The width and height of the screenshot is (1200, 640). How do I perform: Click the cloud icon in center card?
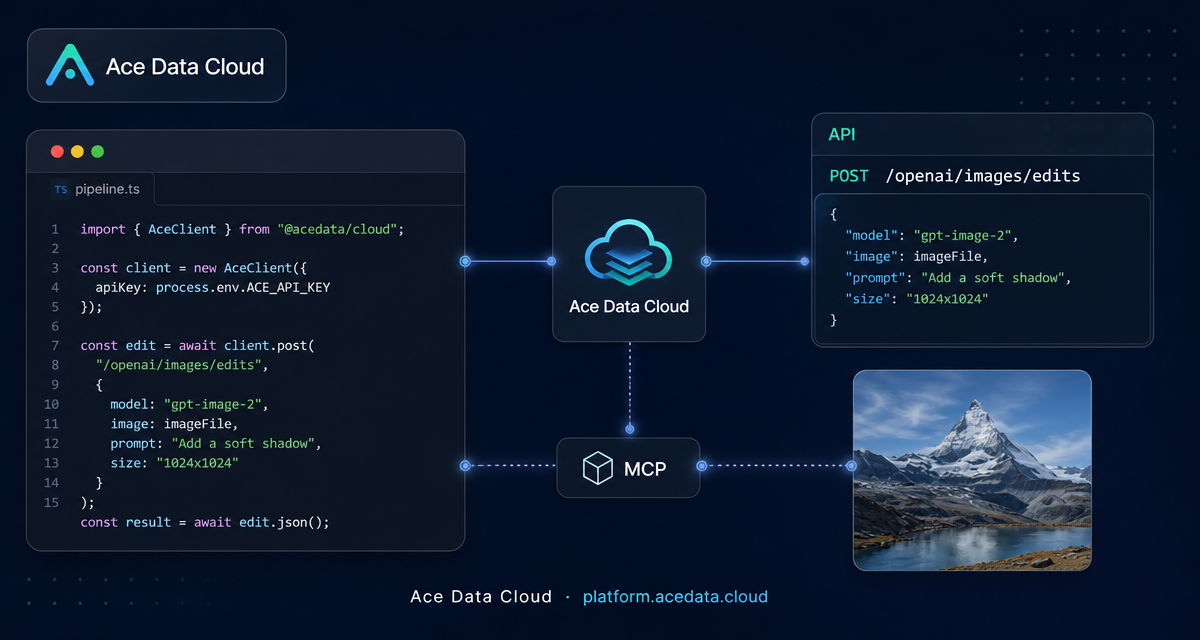pos(629,254)
